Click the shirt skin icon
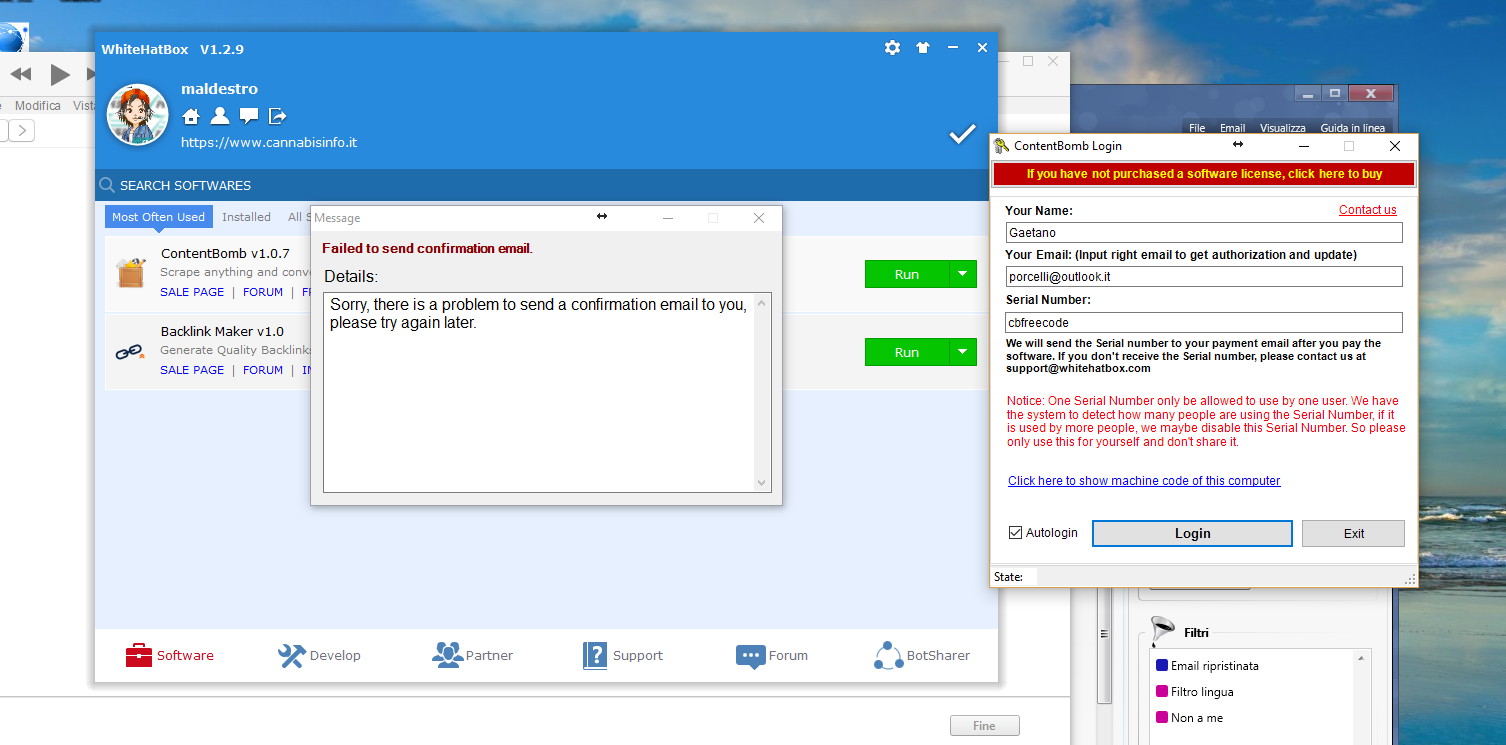The height and width of the screenshot is (745, 1506). 922,48
